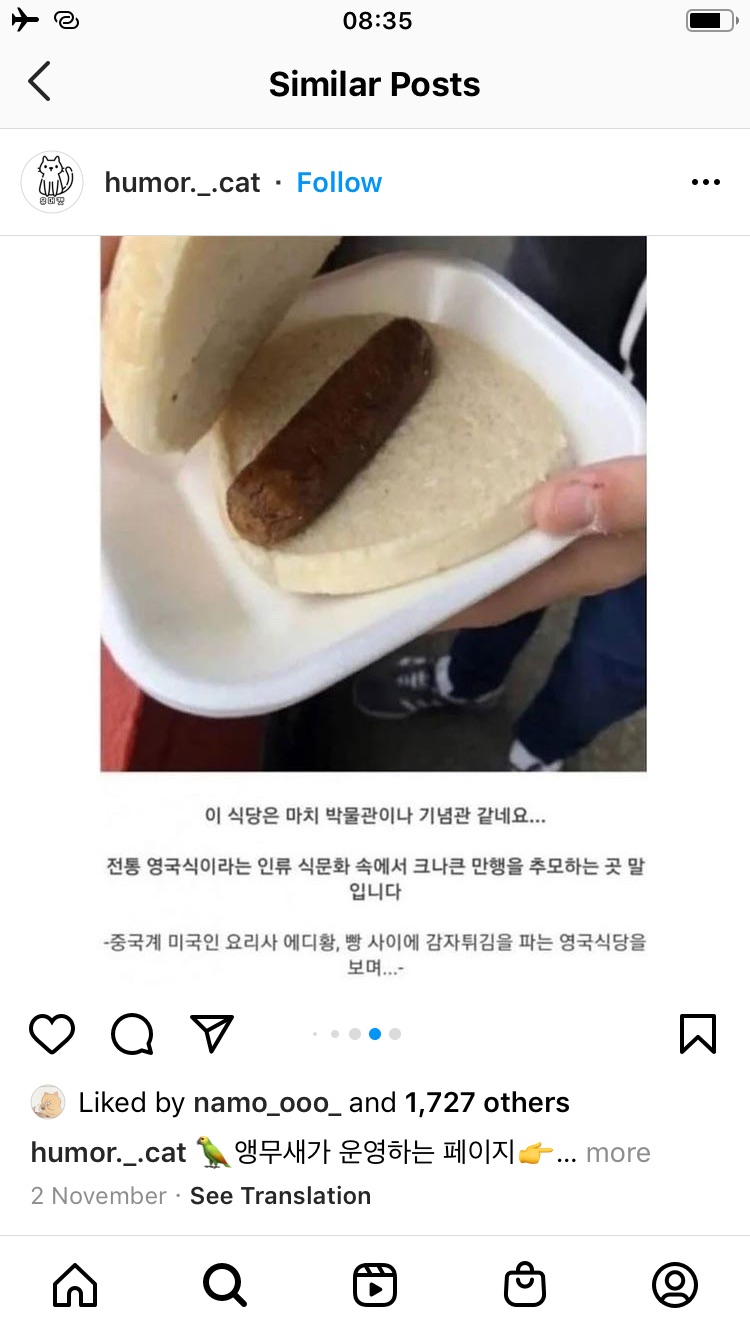Open the humor._.cat profile picture
This screenshot has height=1334, width=750.
52,182
